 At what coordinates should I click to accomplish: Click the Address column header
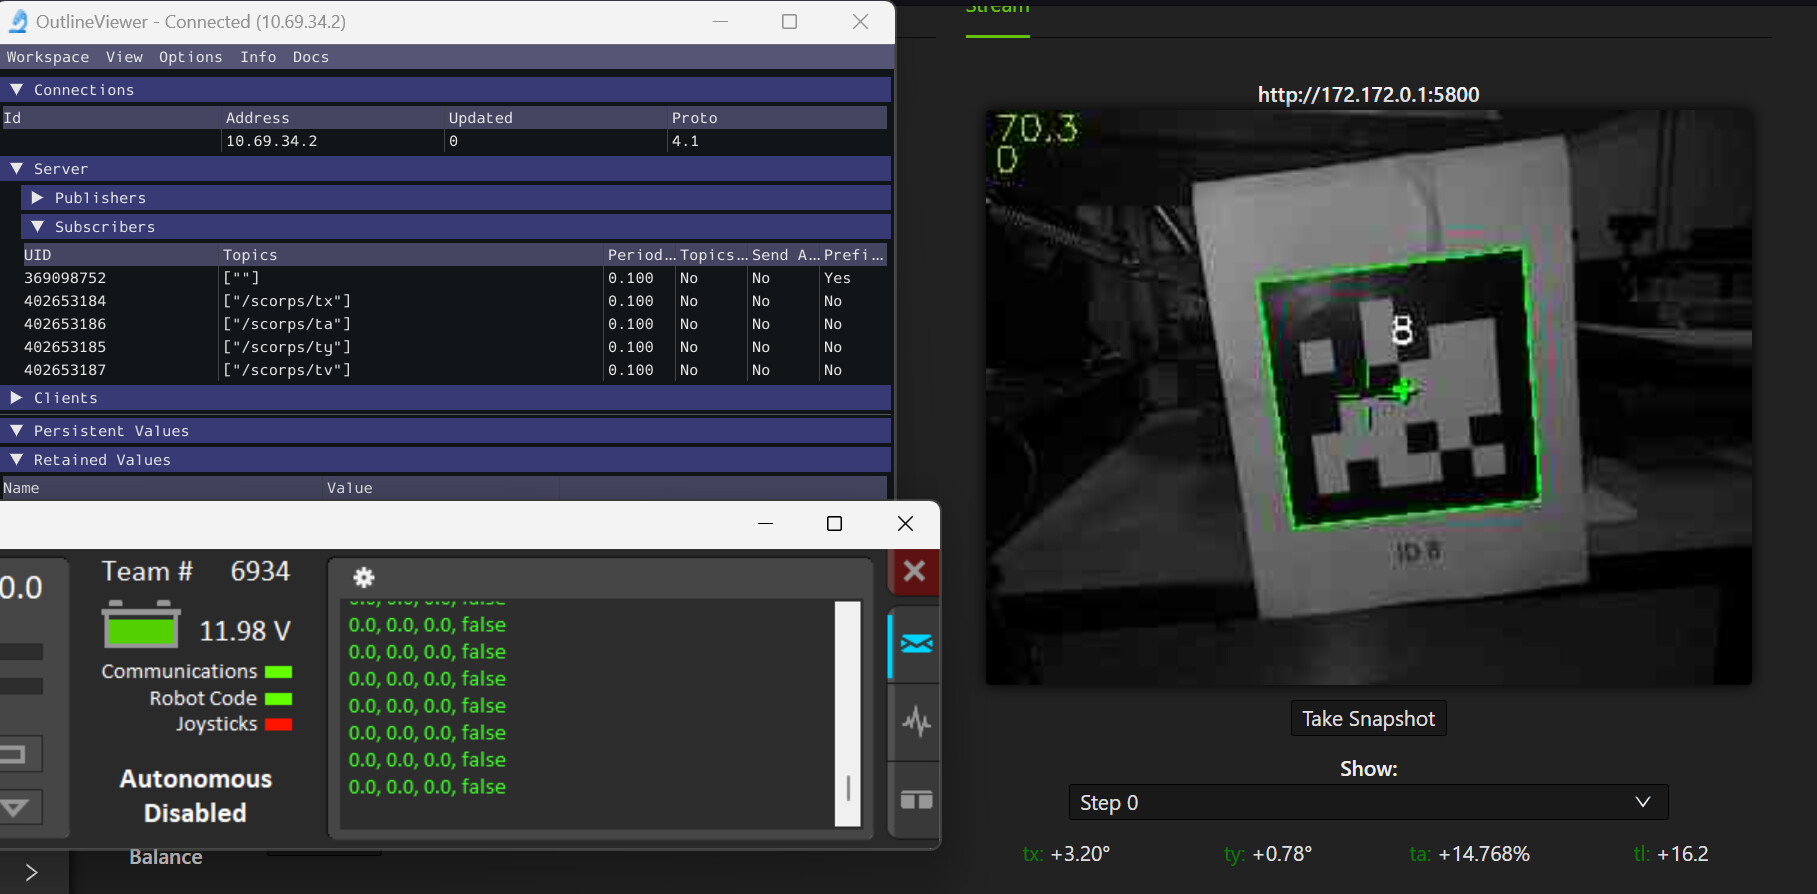point(257,118)
